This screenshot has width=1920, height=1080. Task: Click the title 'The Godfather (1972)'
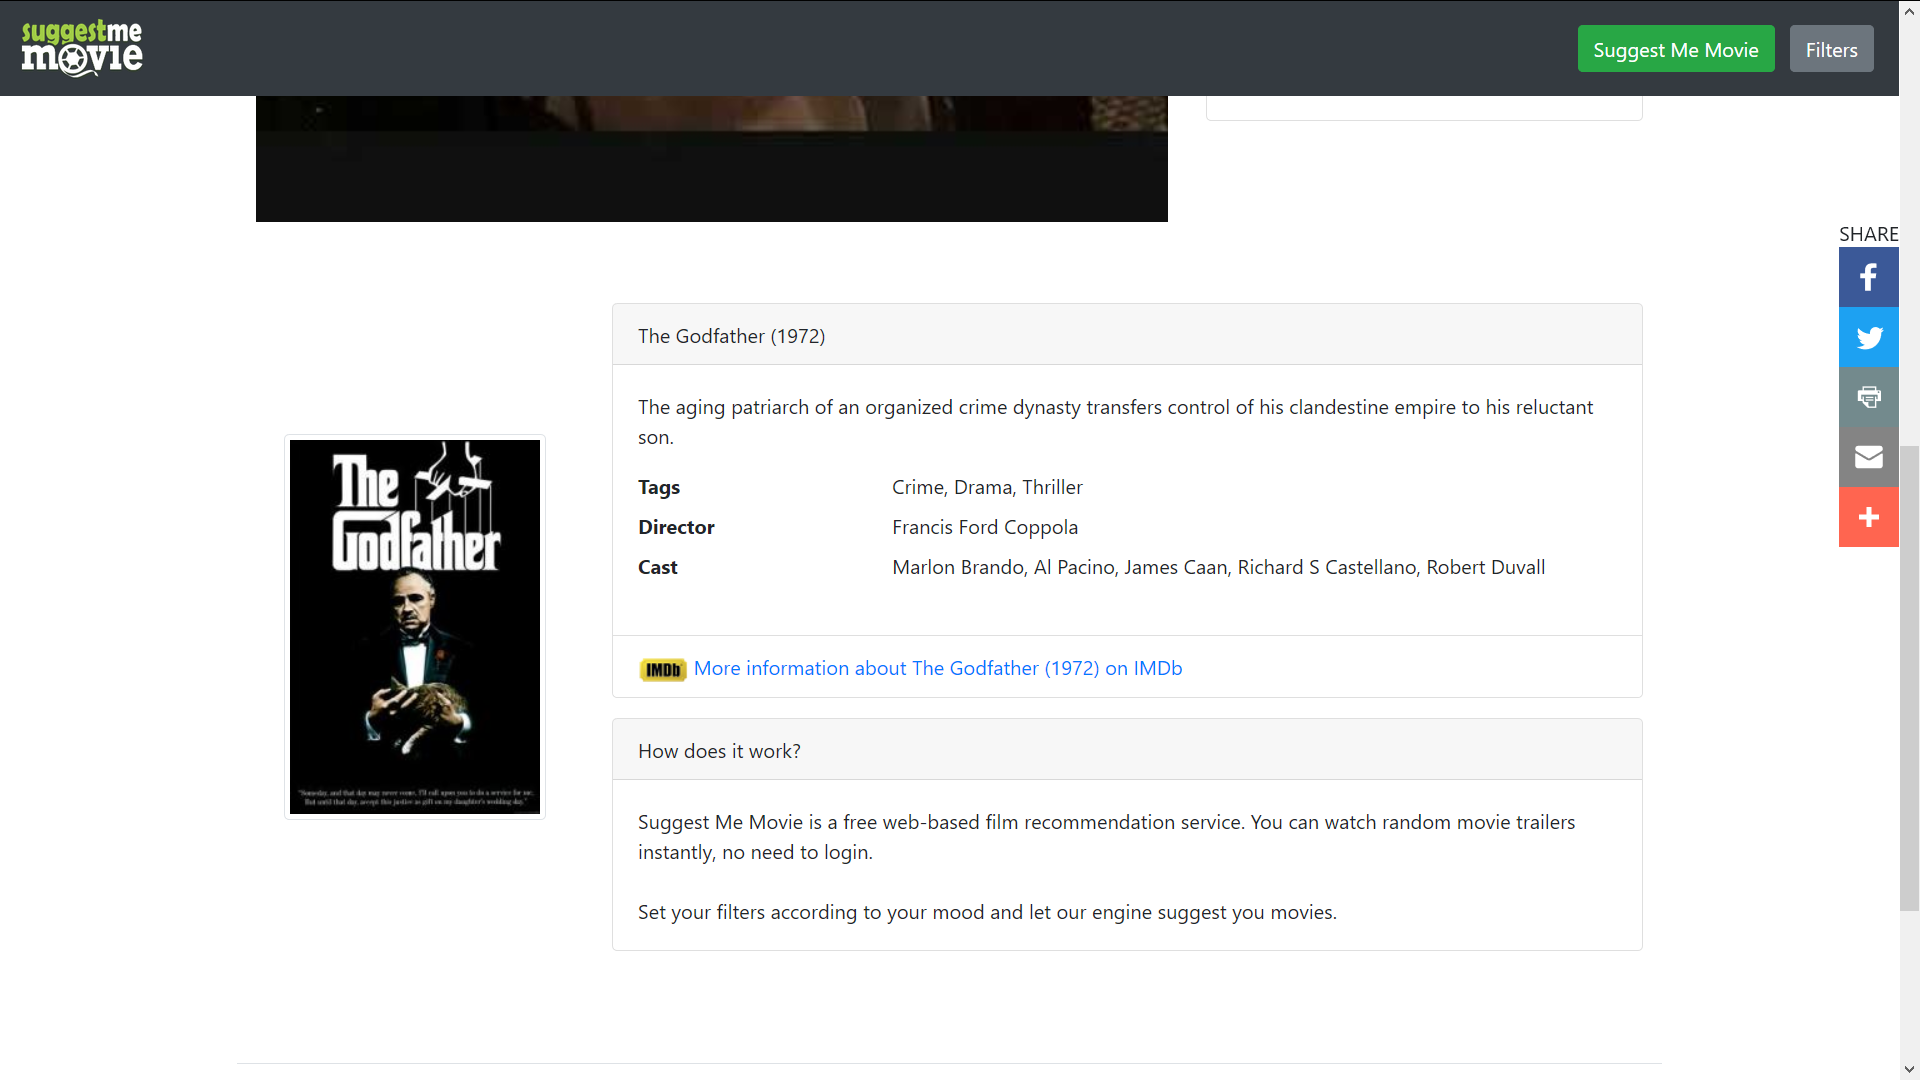coord(732,336)
